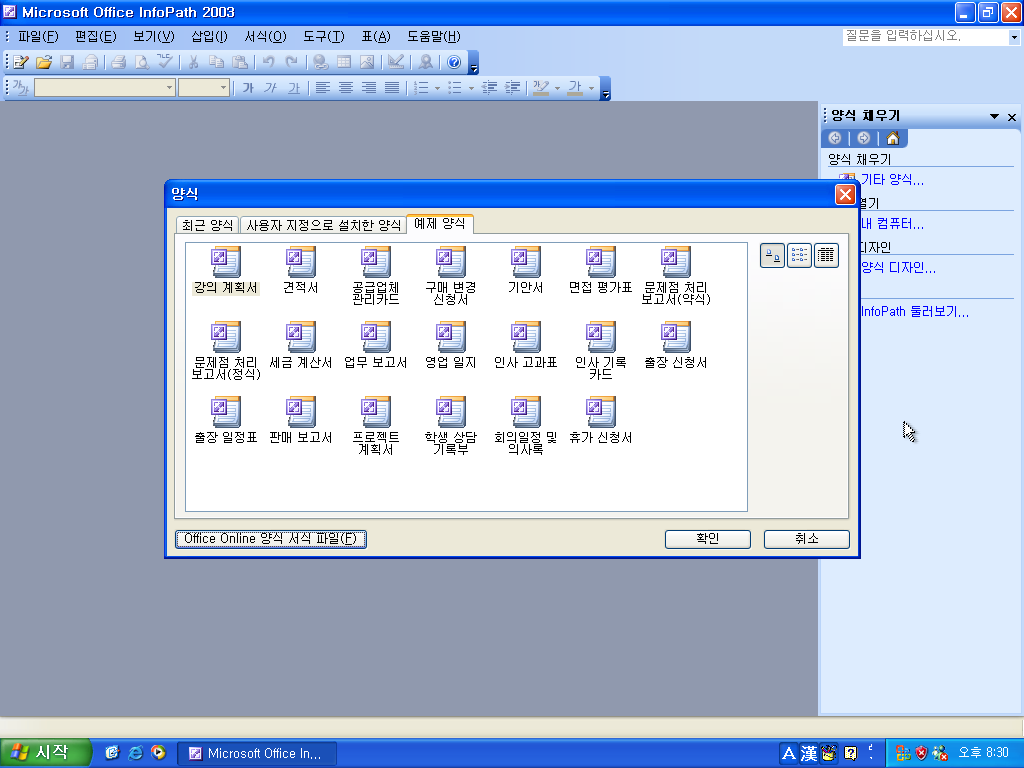
Task: Click the Save diskette icon
Action: (x=67, y=62)
